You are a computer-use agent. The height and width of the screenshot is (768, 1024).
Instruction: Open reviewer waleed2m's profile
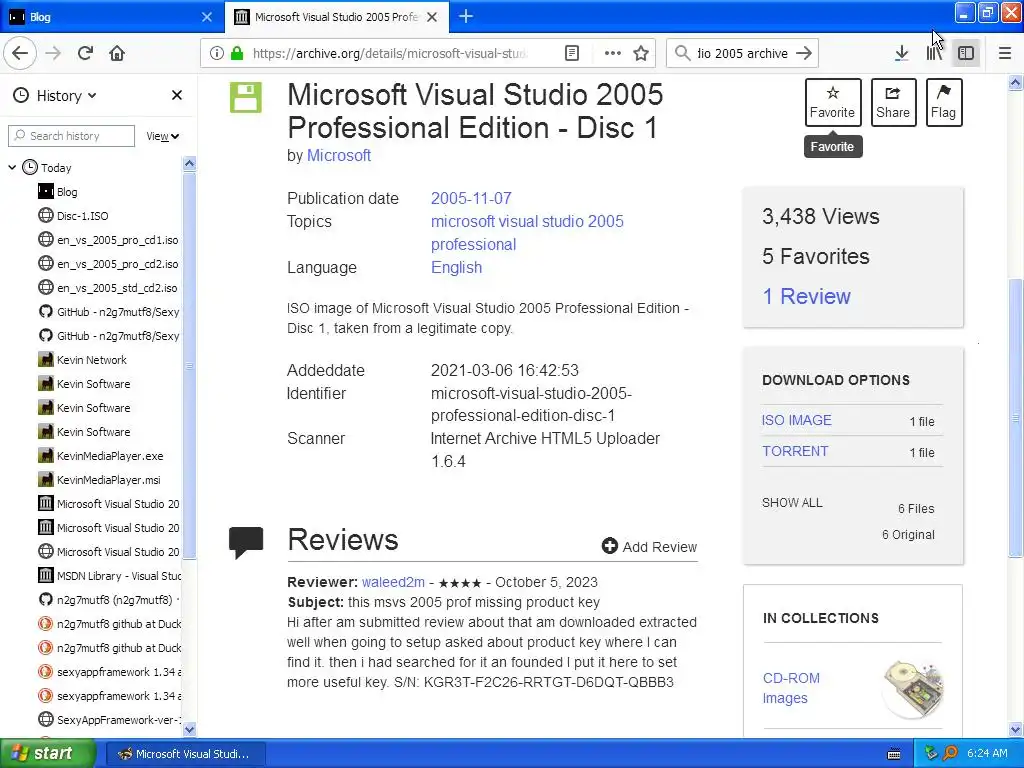pos(393,582)
